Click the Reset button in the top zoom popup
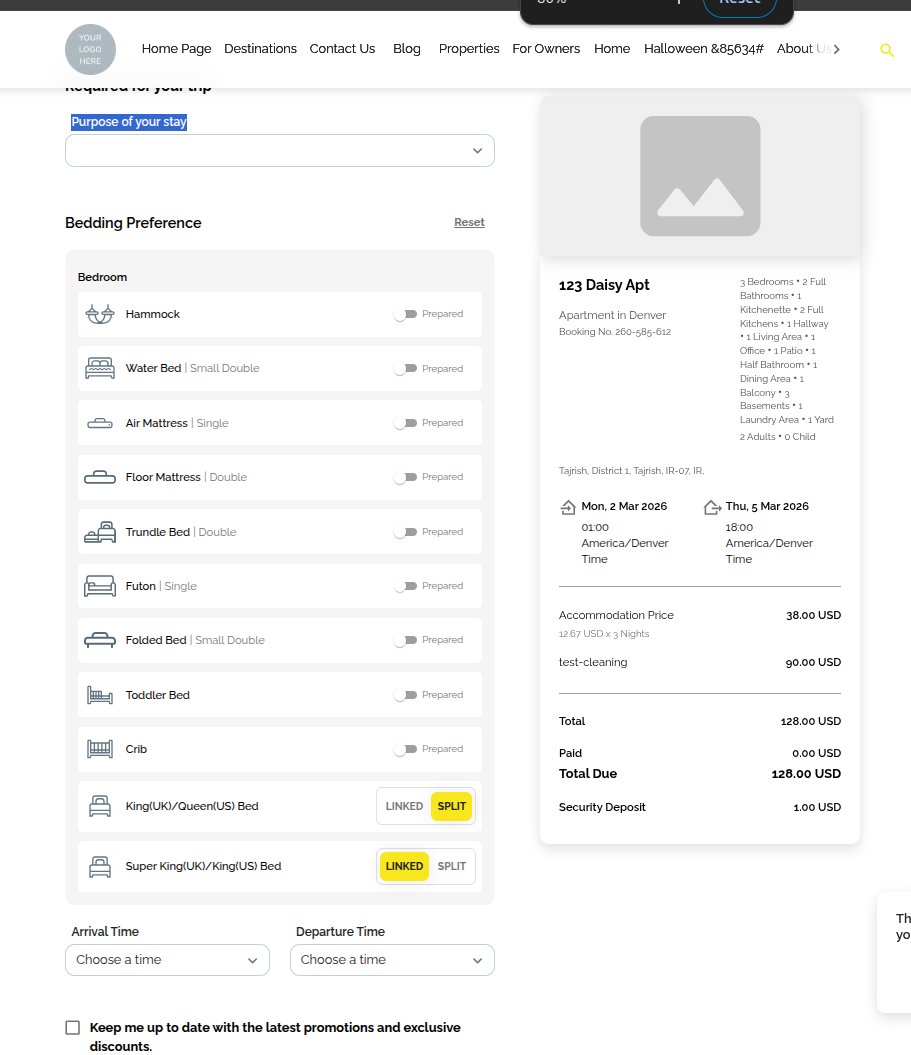The height and width of the screenshot is (1055, 911). pyautogui.click(x=740, y=4)
